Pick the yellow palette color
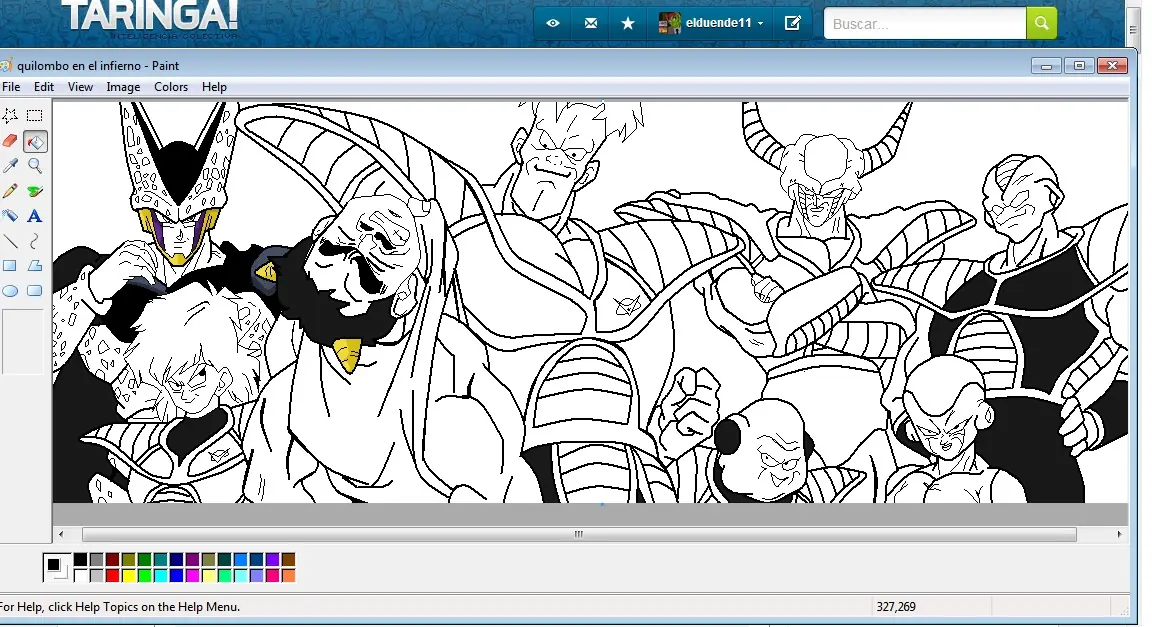The width and height of the screenshot is (1152, 627). 129,576
